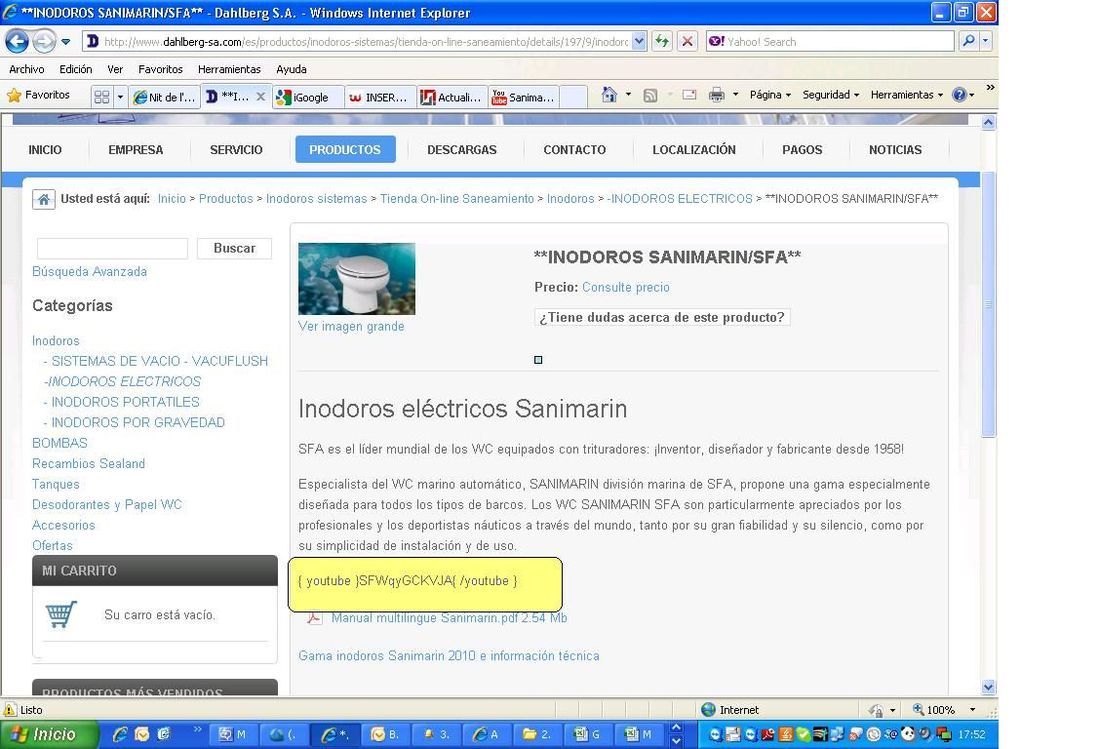1100x749 pixels.
Task: Open the toilet product thumbnail image
Action: (356, 278)
